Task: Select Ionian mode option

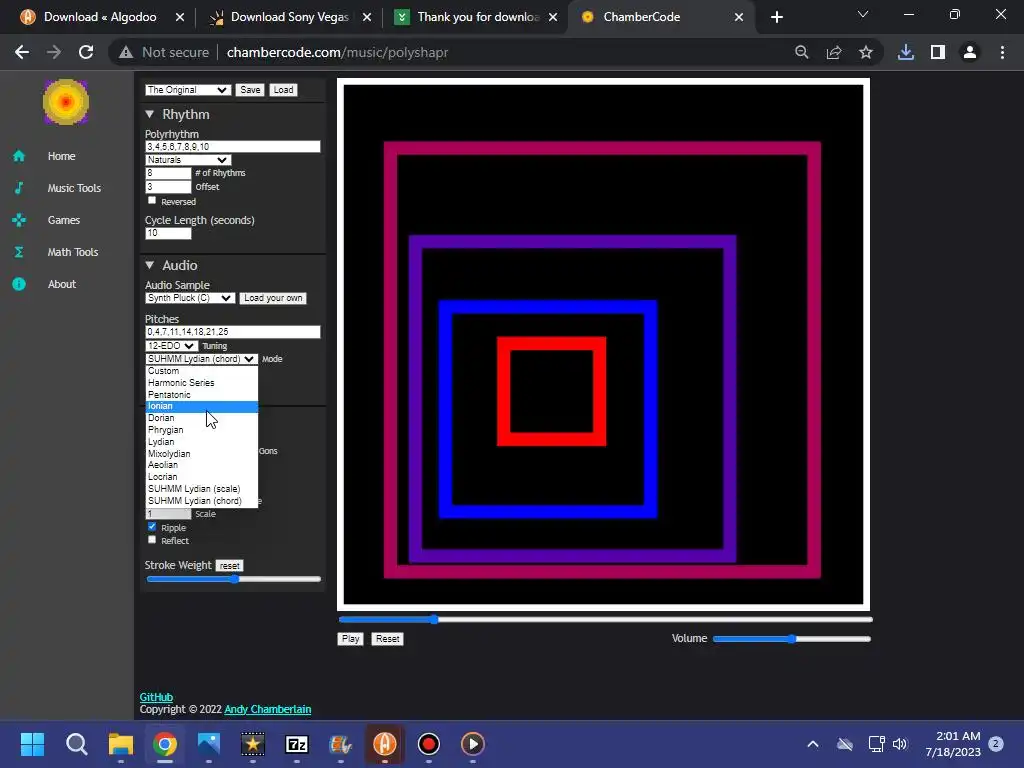Action: coord(202,406)
